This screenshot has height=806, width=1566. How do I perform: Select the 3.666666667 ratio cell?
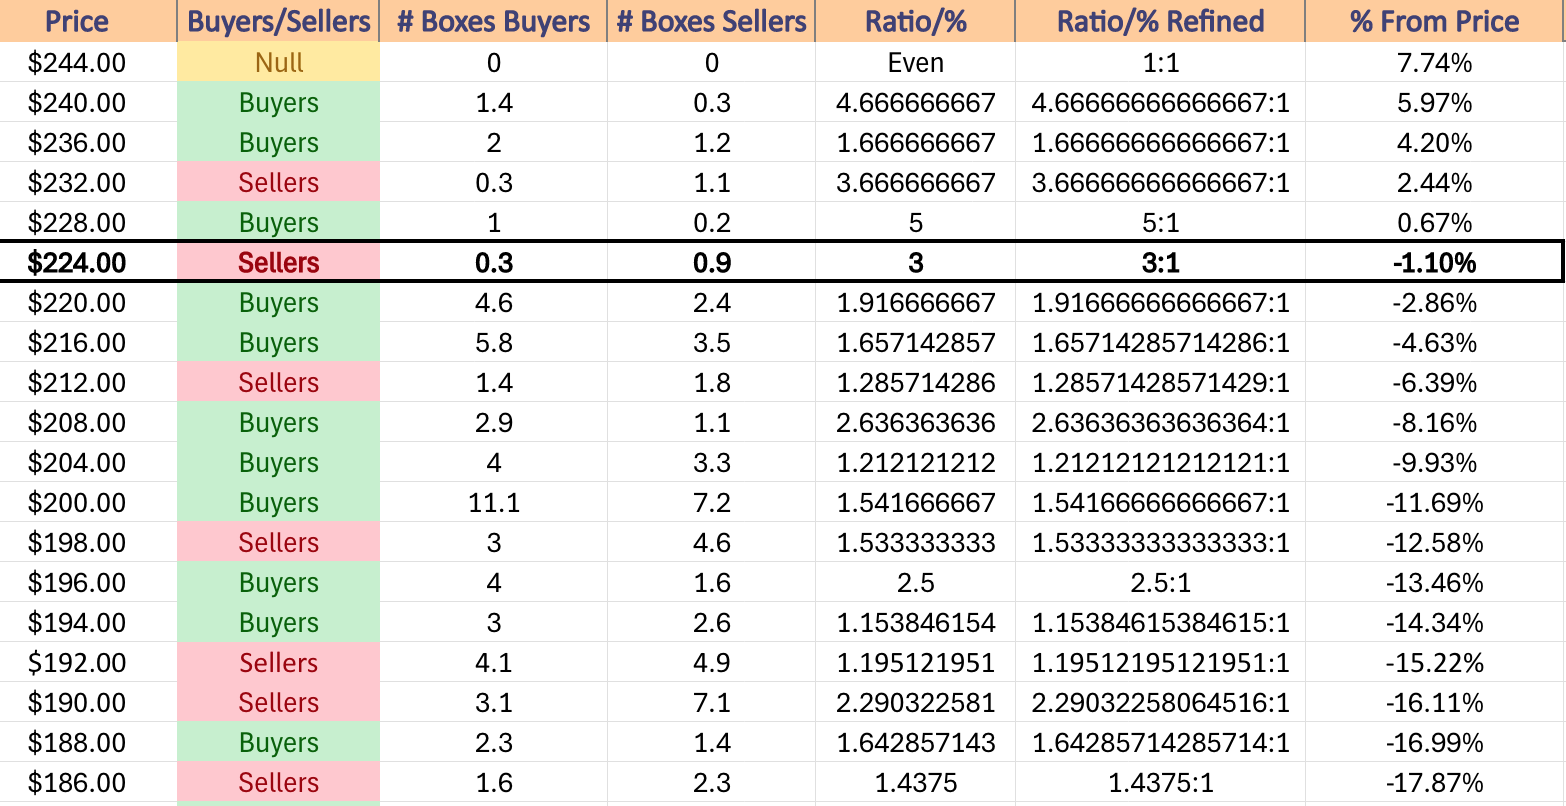pos(915,183)
